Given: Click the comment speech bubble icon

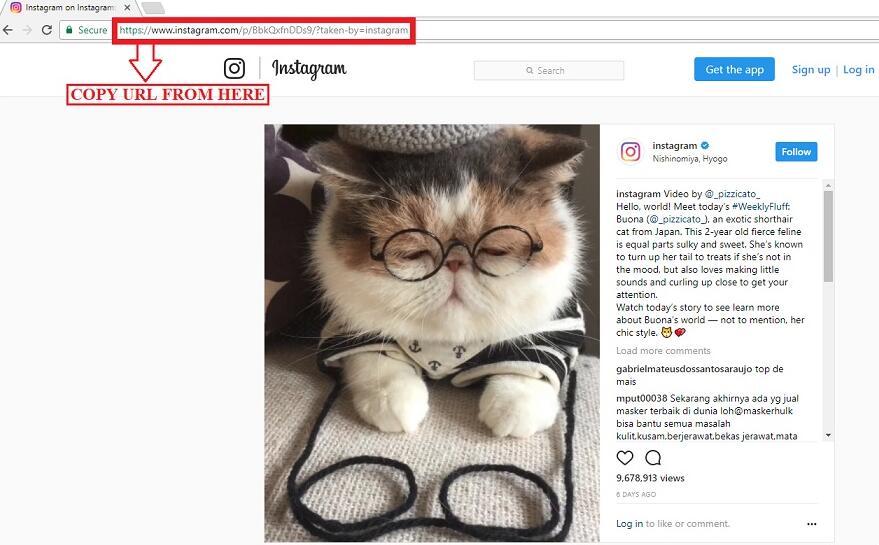Looking at the screenshot, I should pyautogui.click(x=653, y=458).
